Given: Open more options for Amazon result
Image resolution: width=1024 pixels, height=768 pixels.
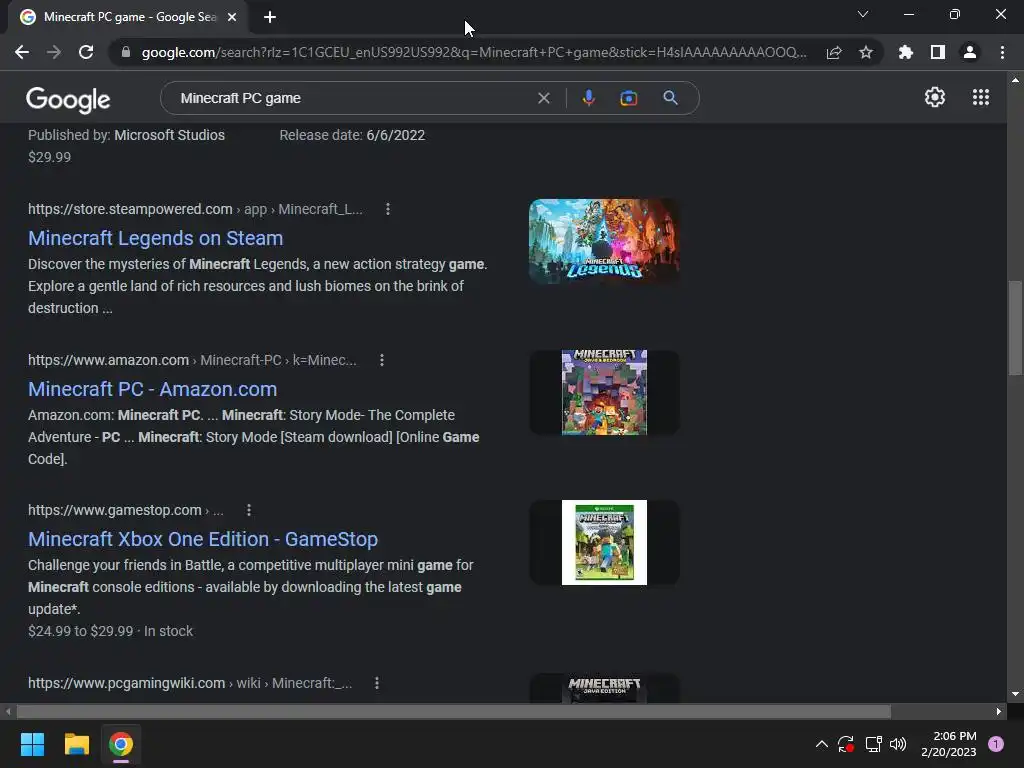Looking at the screenshot, I should [382, 360].
